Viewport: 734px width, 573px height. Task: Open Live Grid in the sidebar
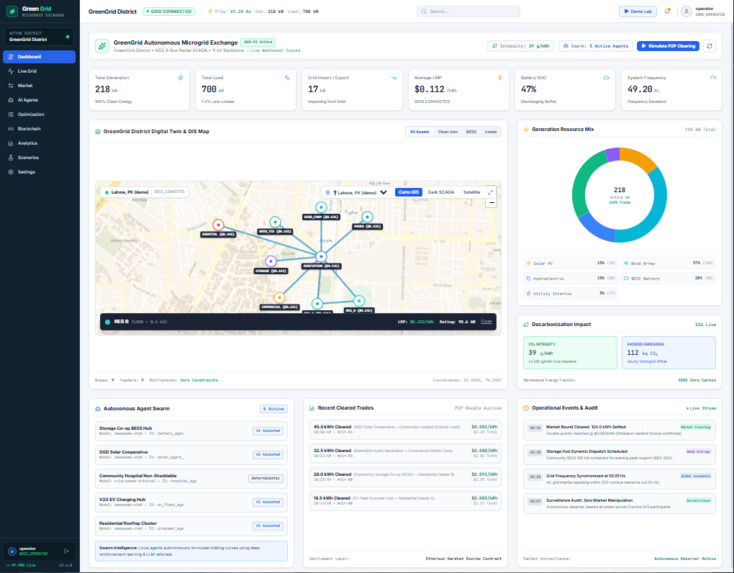(x=39, y=71)
